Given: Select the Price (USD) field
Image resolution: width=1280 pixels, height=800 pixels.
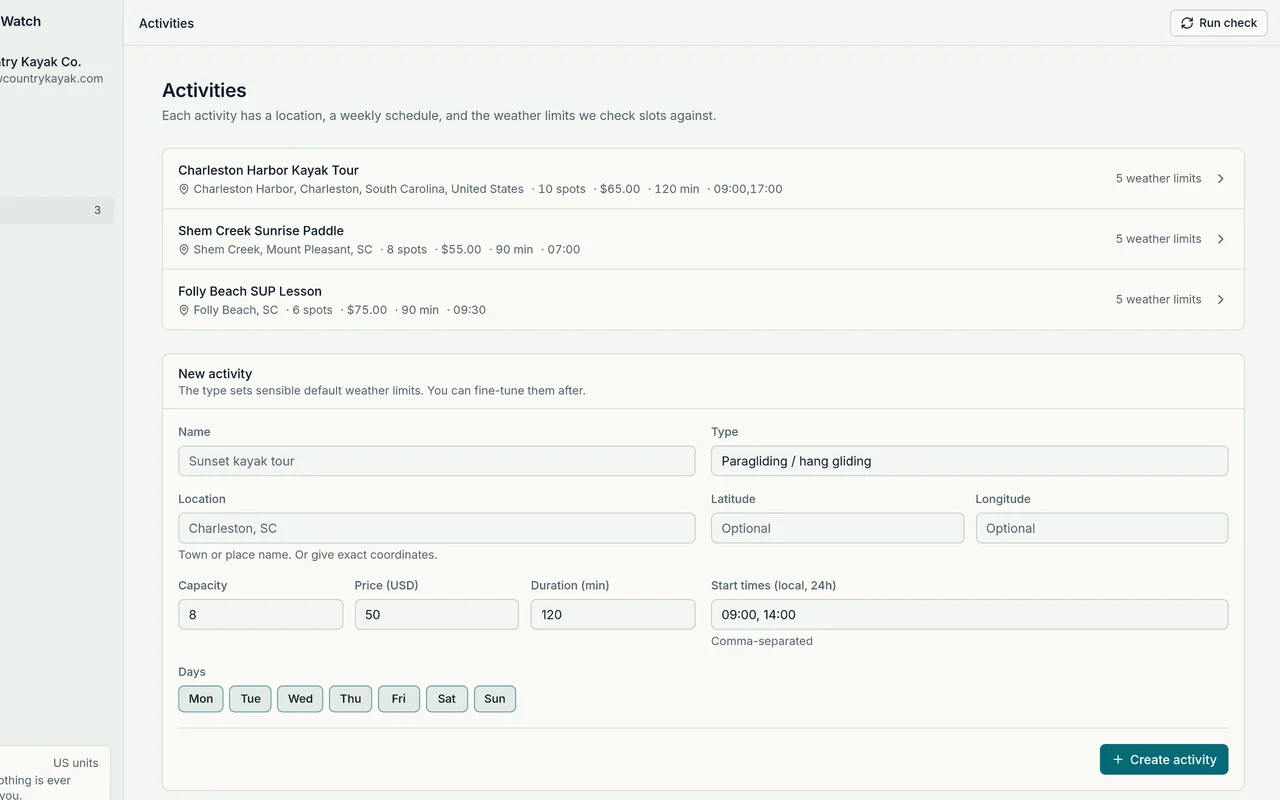Looking at the screenshot, I should (x=437, y=614).
